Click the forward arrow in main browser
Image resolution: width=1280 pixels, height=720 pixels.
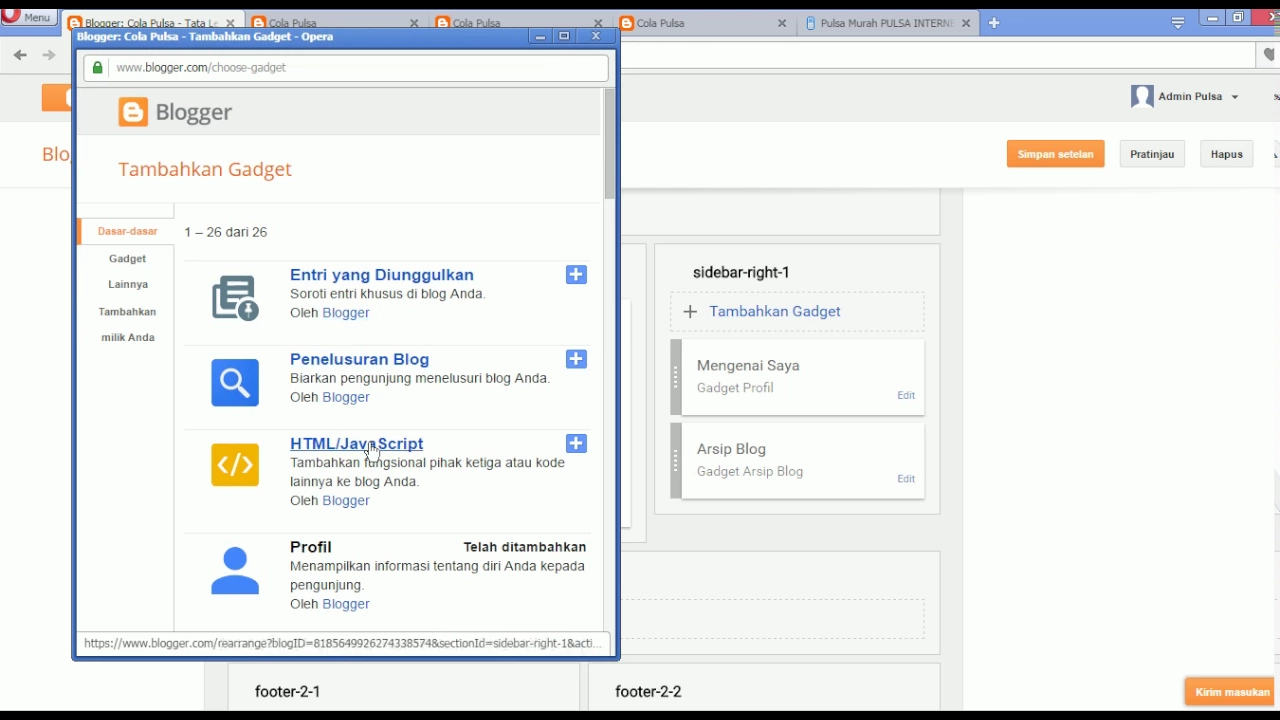(x=48, y=55)
